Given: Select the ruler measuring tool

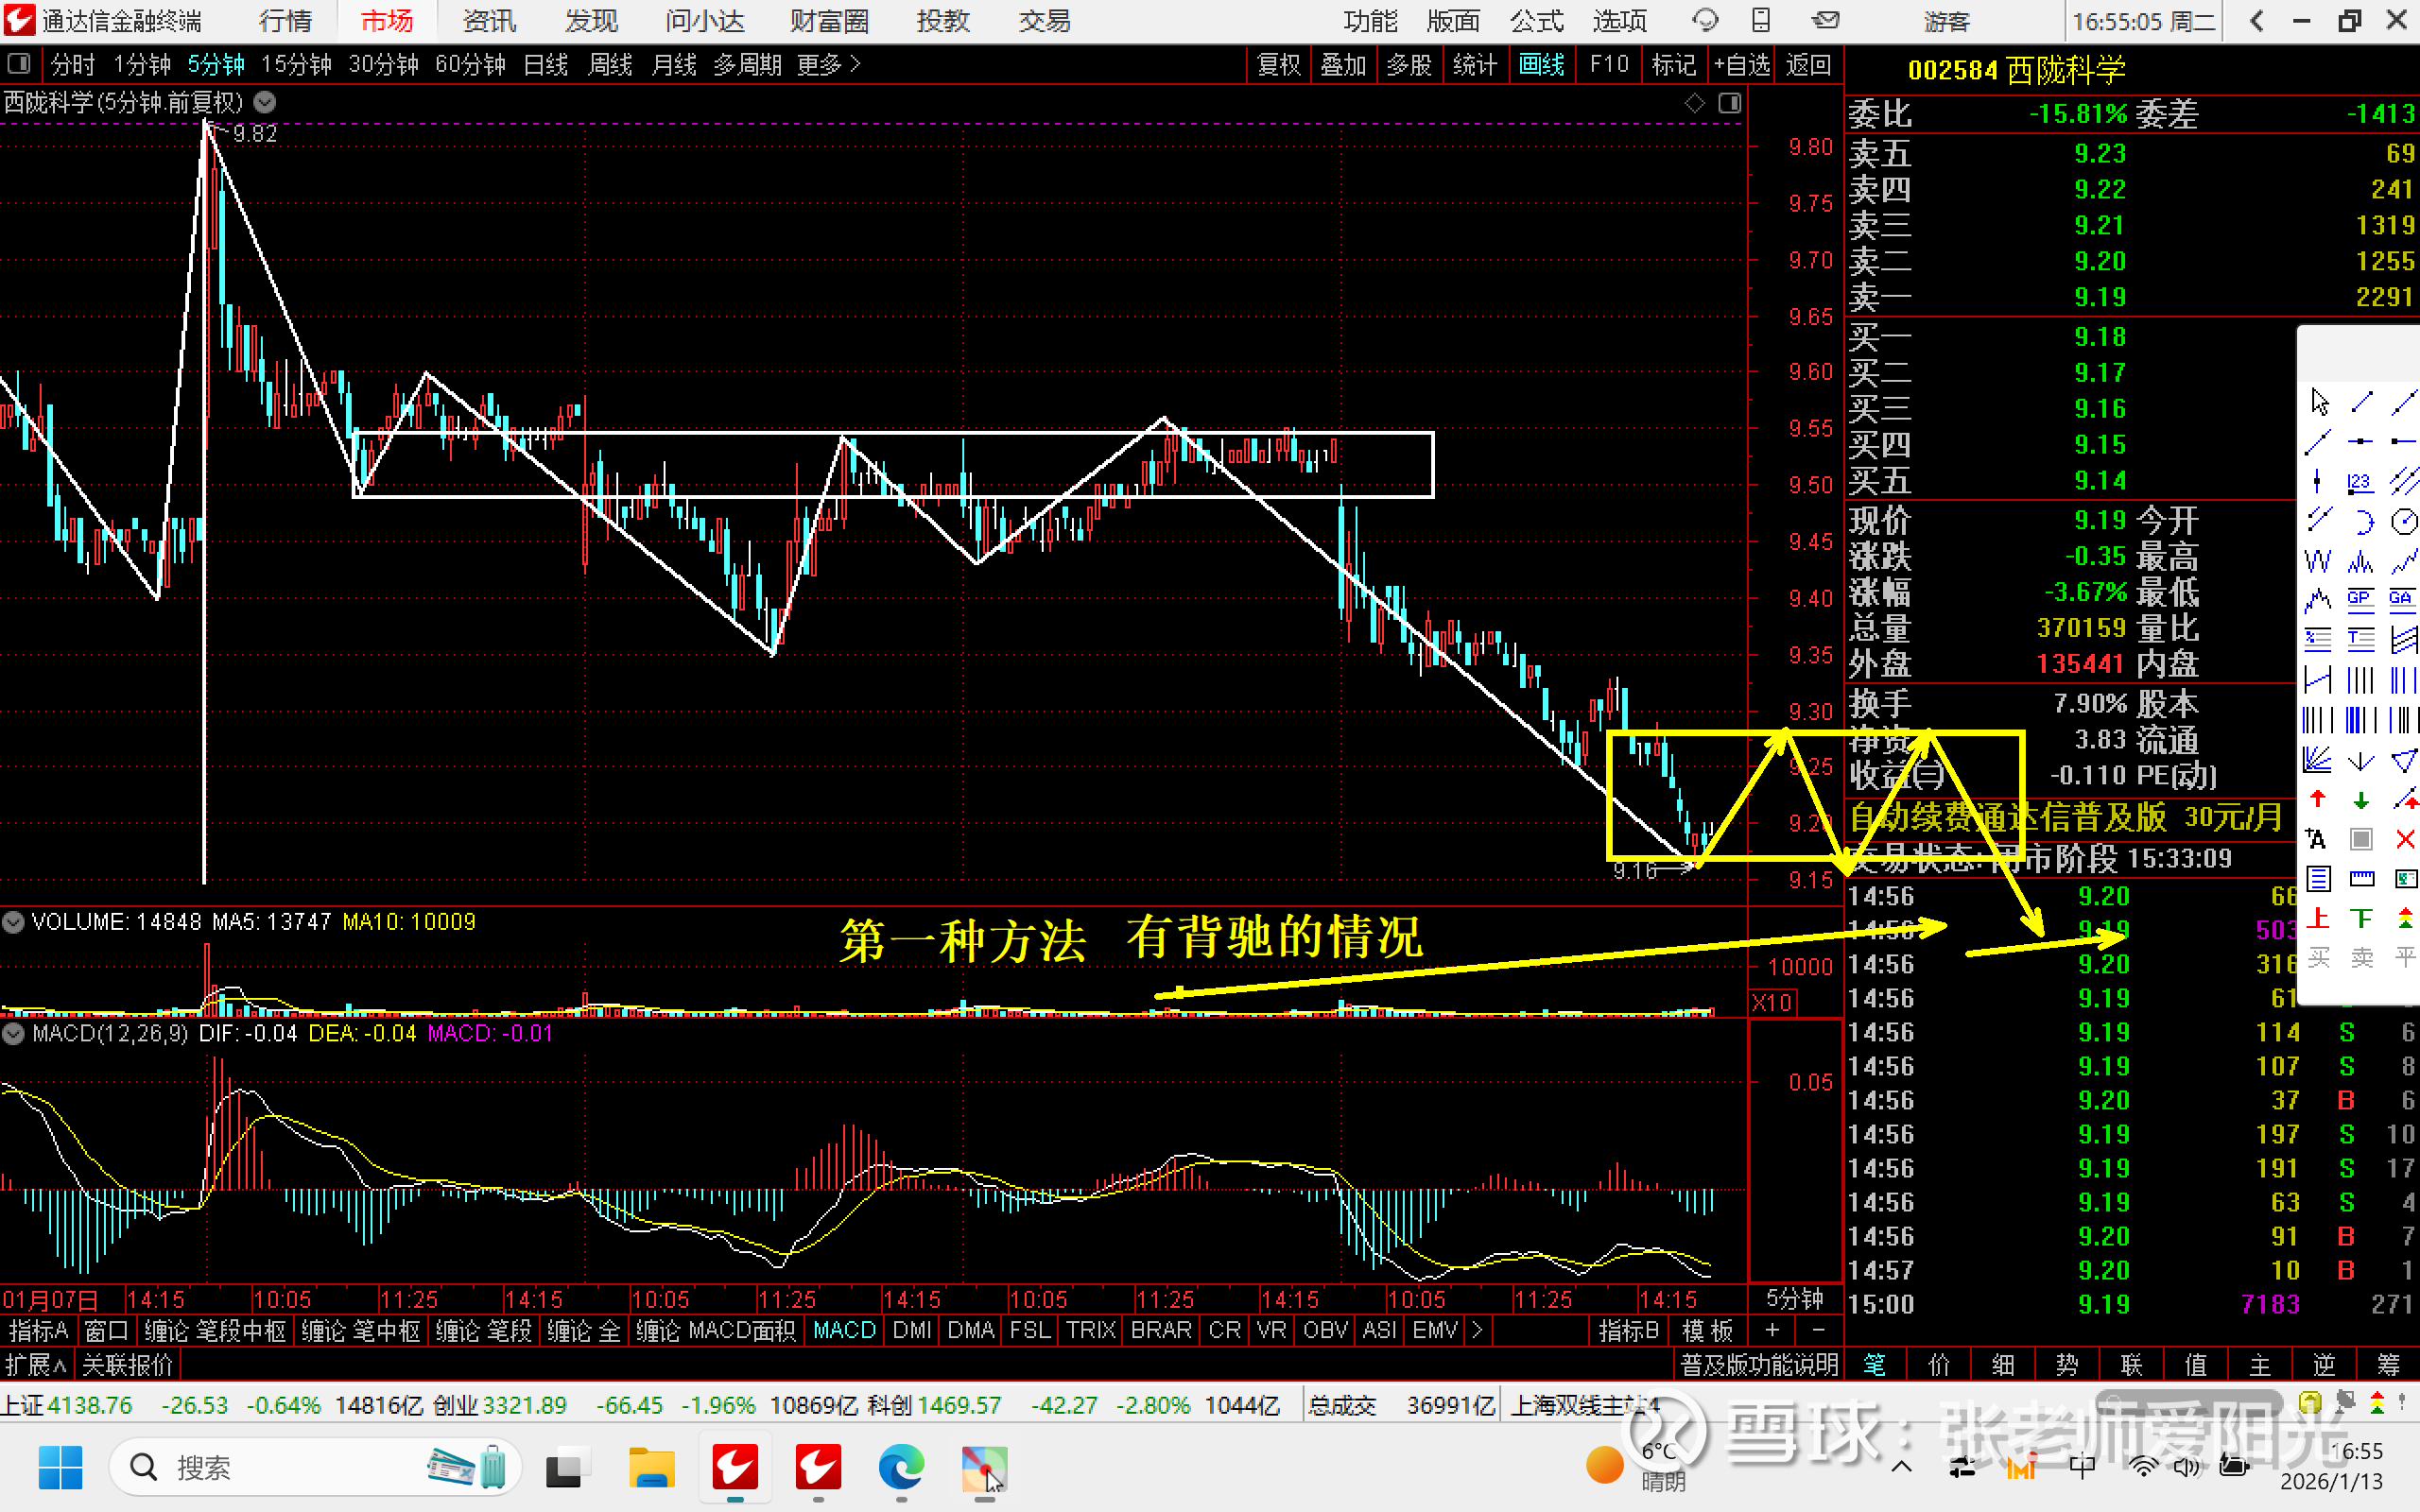Looking at the screenshot, I should tap(2361, 879).
